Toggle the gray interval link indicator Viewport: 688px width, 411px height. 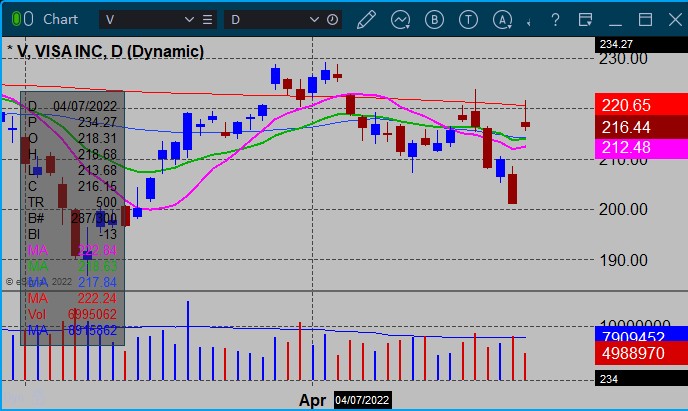tap(28, 19)
